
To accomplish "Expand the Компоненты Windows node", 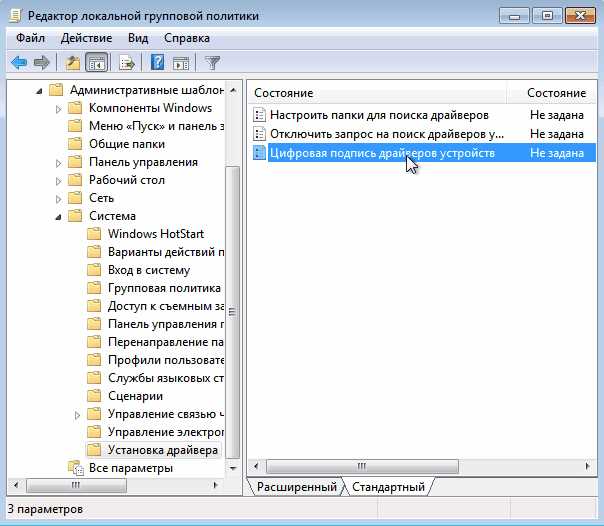I will (x=58, y=109).
